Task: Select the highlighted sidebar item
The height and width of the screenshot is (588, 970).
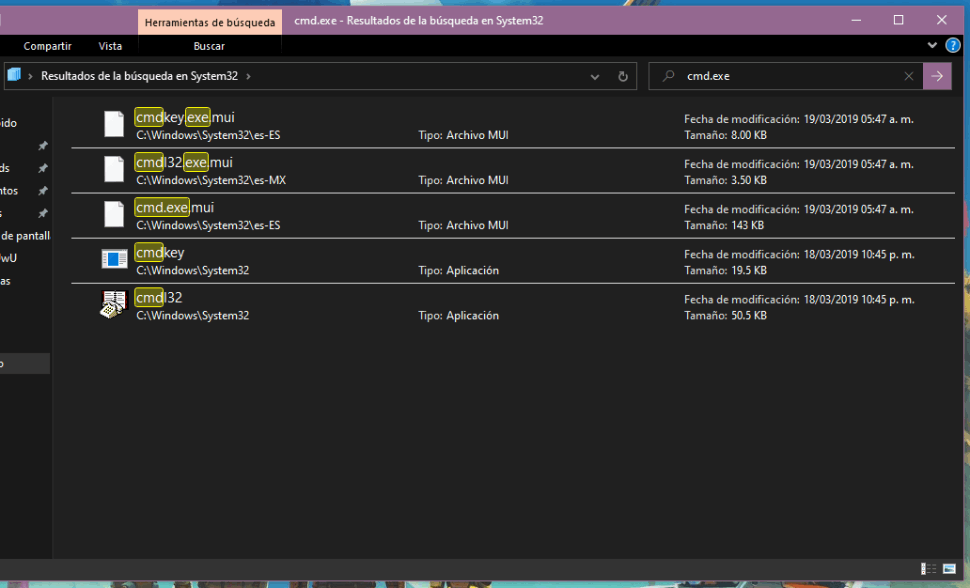Action: click(25, 363)
